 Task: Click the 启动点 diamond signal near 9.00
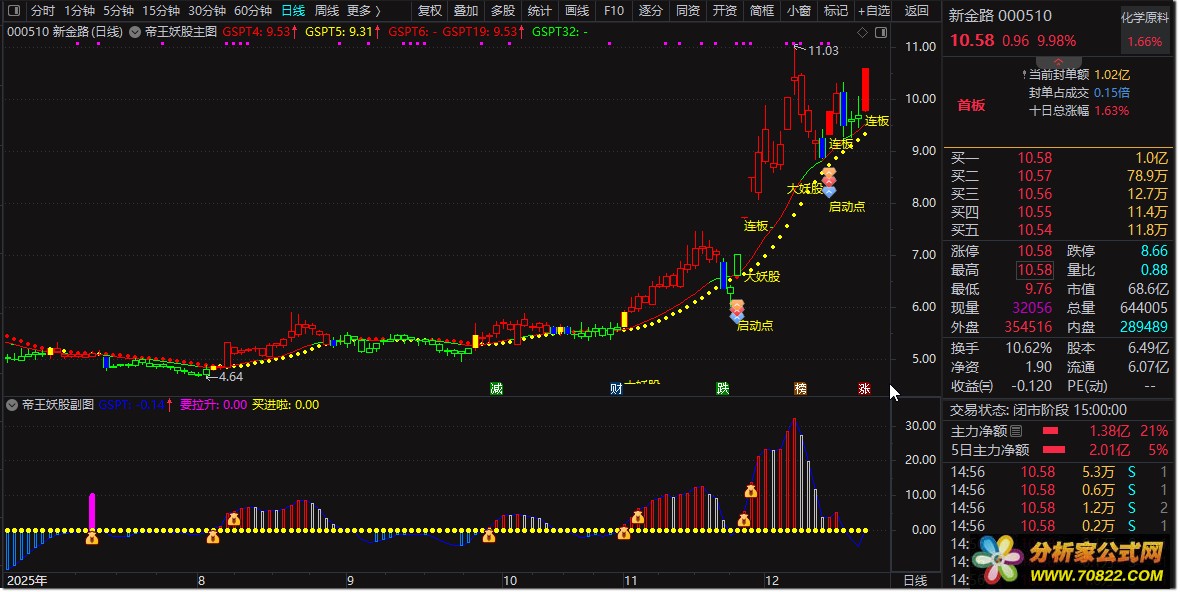click(829, 182)
